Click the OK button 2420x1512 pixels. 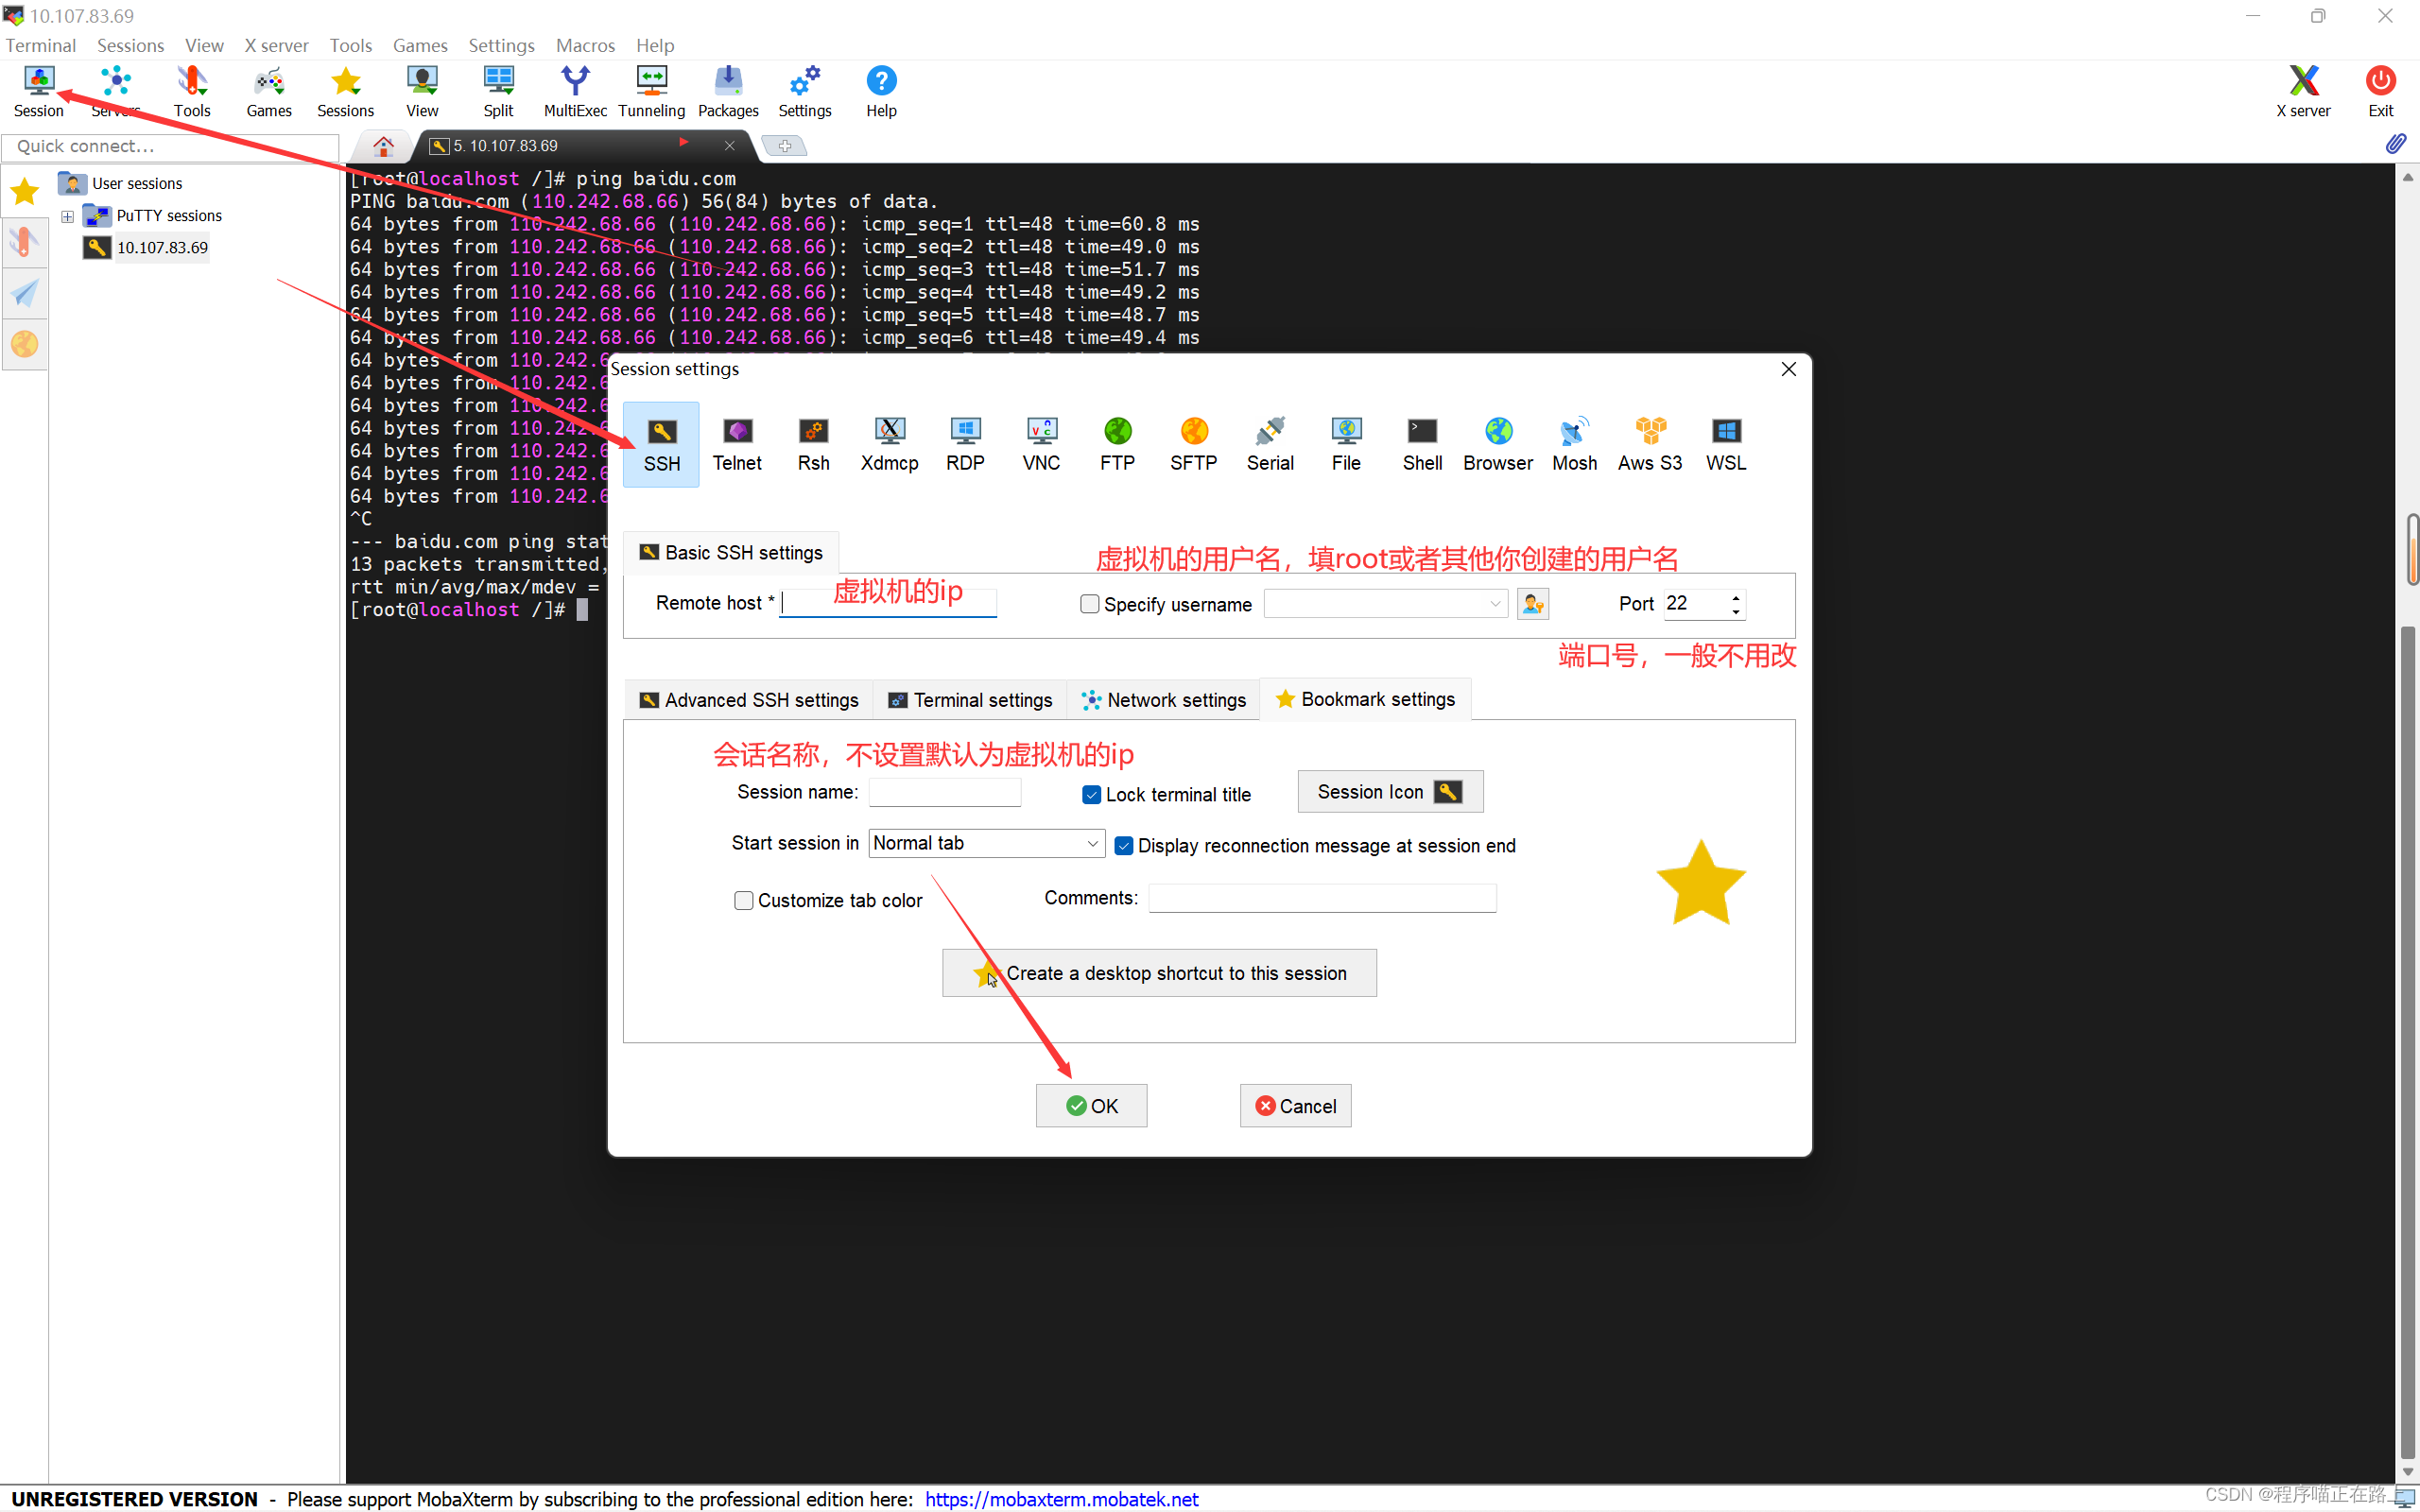pos(1091,1106)
